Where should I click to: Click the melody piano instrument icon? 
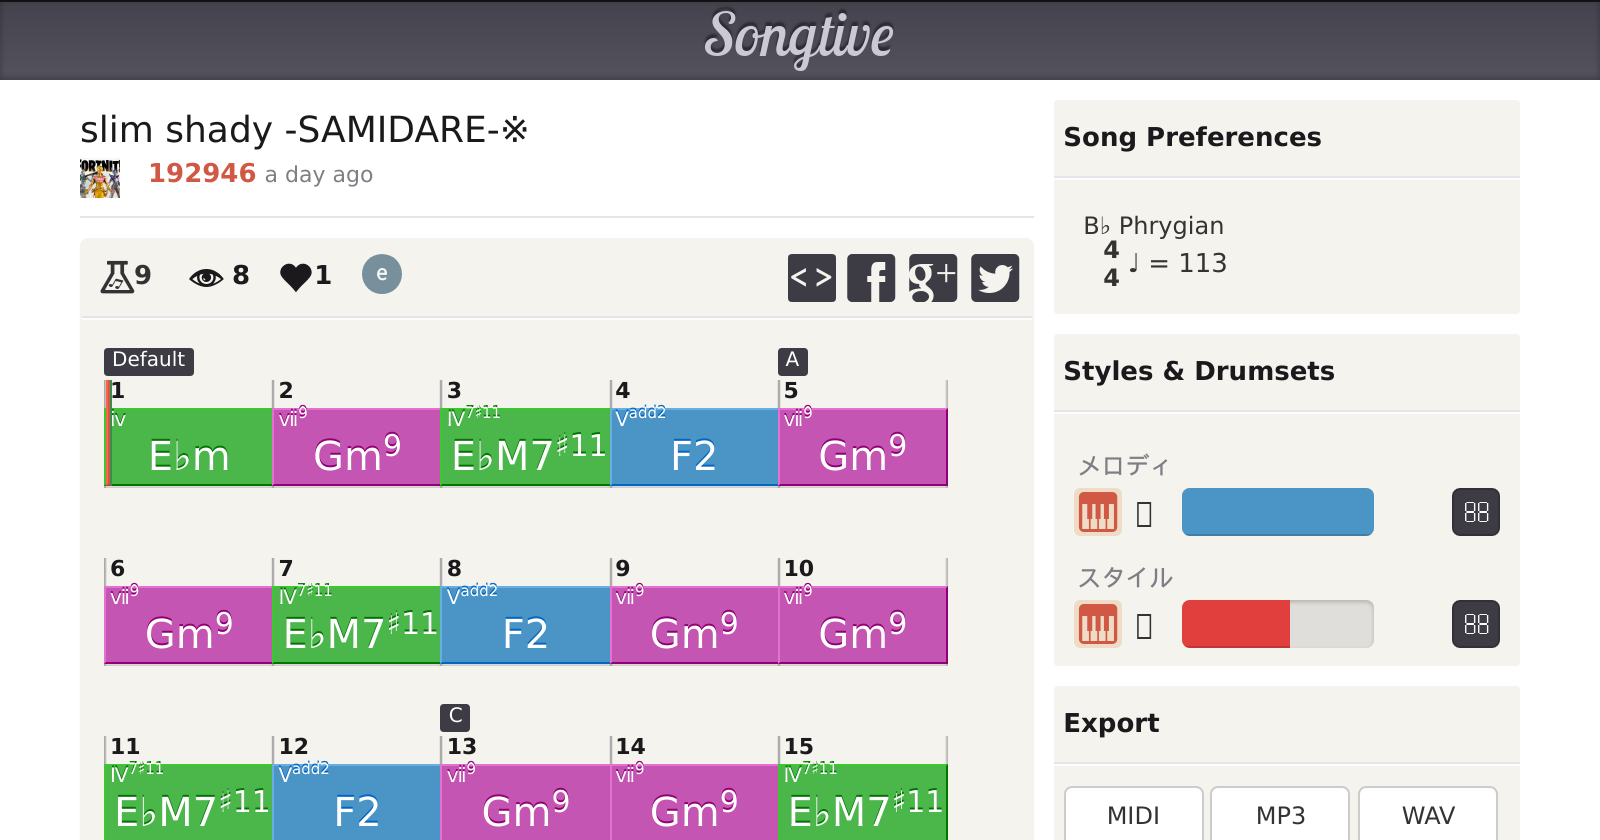(x=1097, y=513)
